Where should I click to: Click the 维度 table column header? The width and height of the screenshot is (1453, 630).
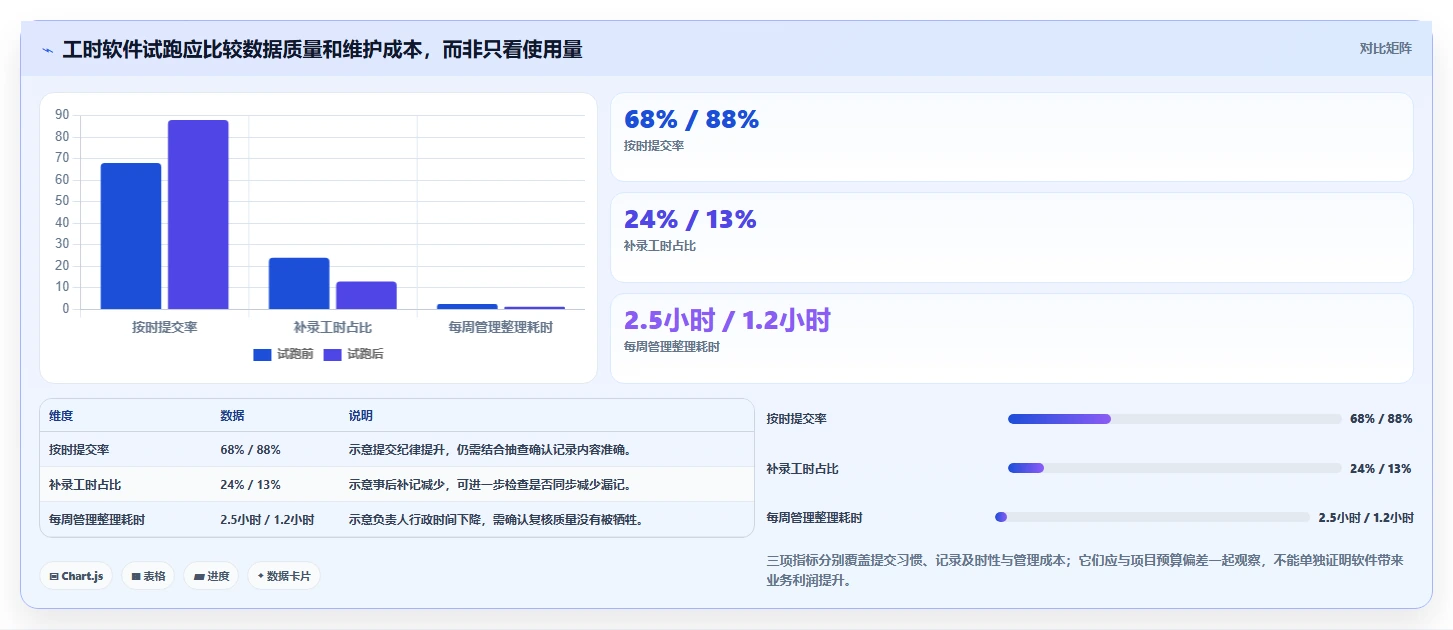[x=61, y=416]
